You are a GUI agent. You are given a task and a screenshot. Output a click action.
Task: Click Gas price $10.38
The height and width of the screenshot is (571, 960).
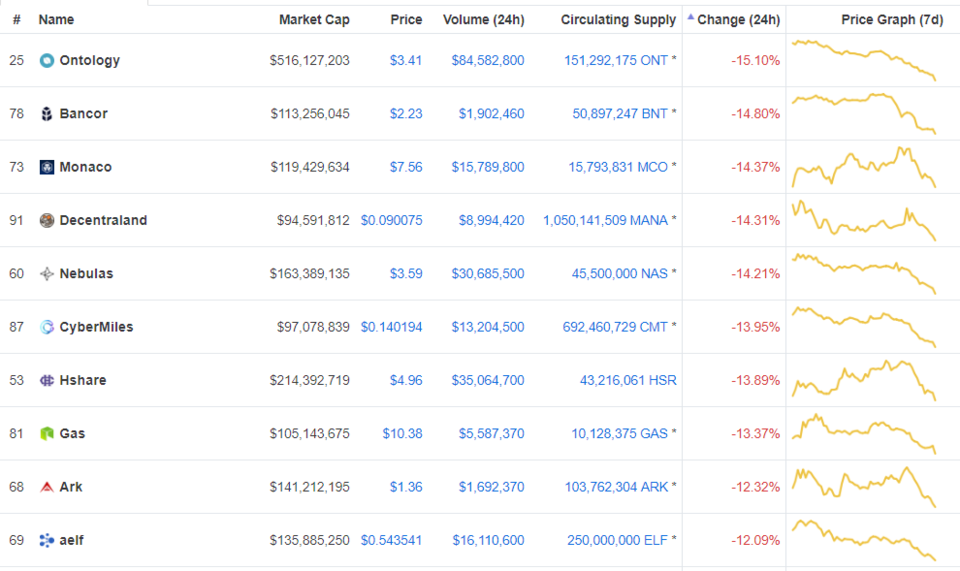point(402,433)
